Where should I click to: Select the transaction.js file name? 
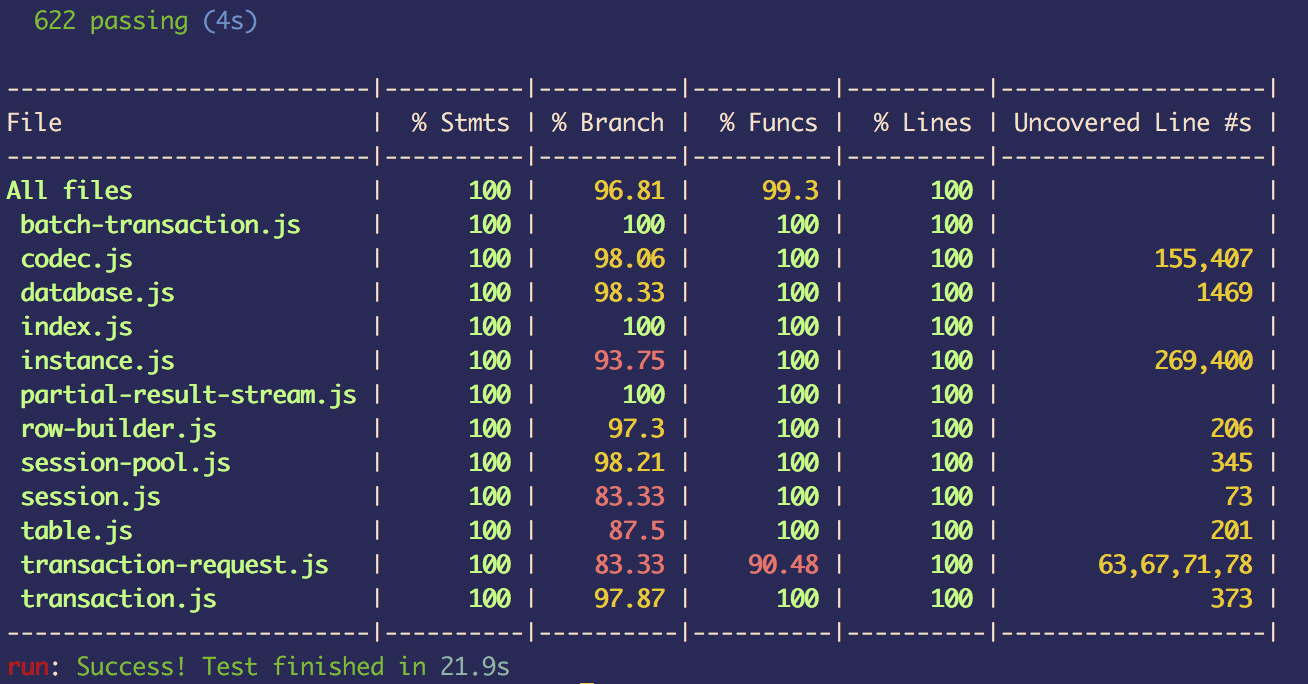click(118, 599)
